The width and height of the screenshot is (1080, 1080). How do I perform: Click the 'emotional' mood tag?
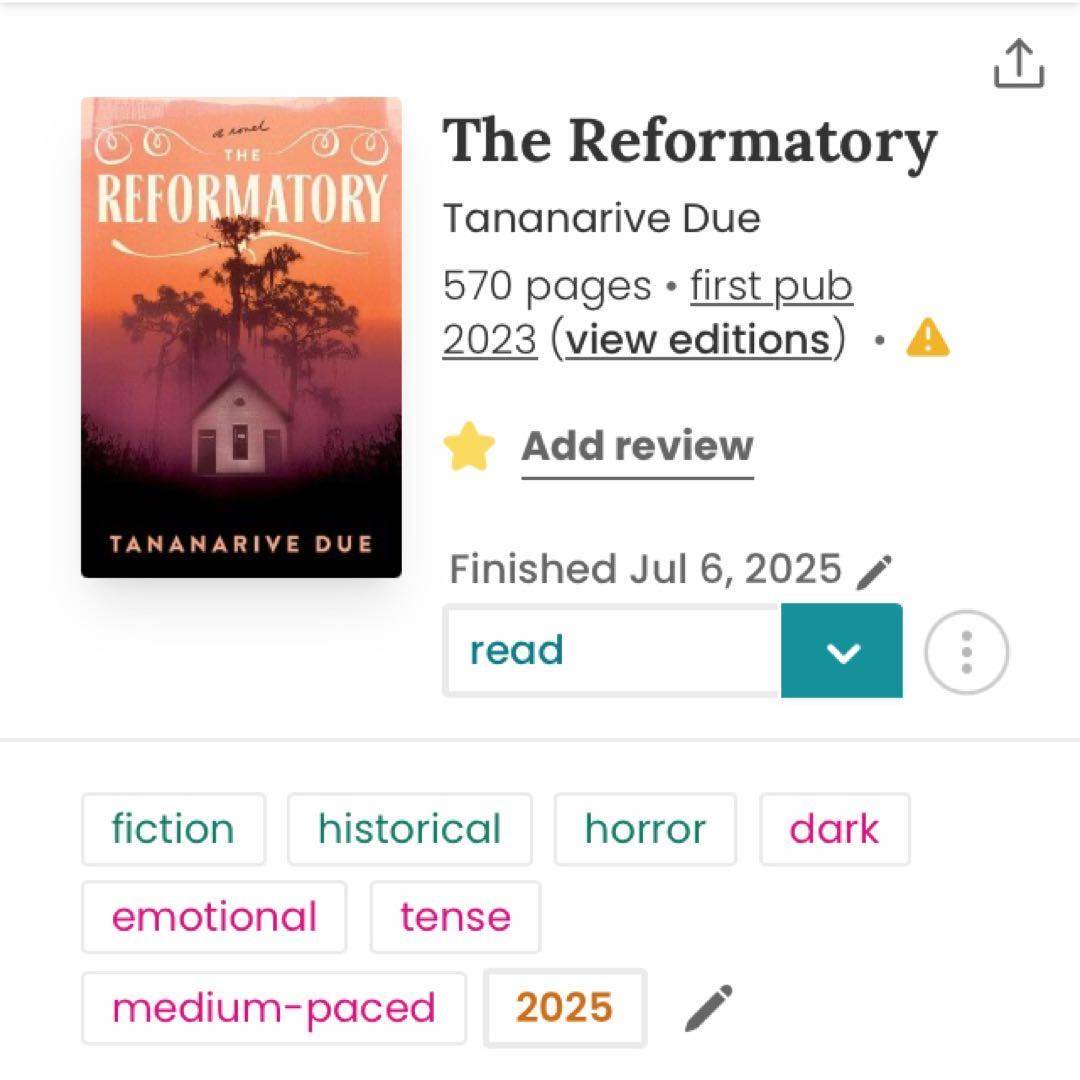pyautogui.click(x=214, y=917)
